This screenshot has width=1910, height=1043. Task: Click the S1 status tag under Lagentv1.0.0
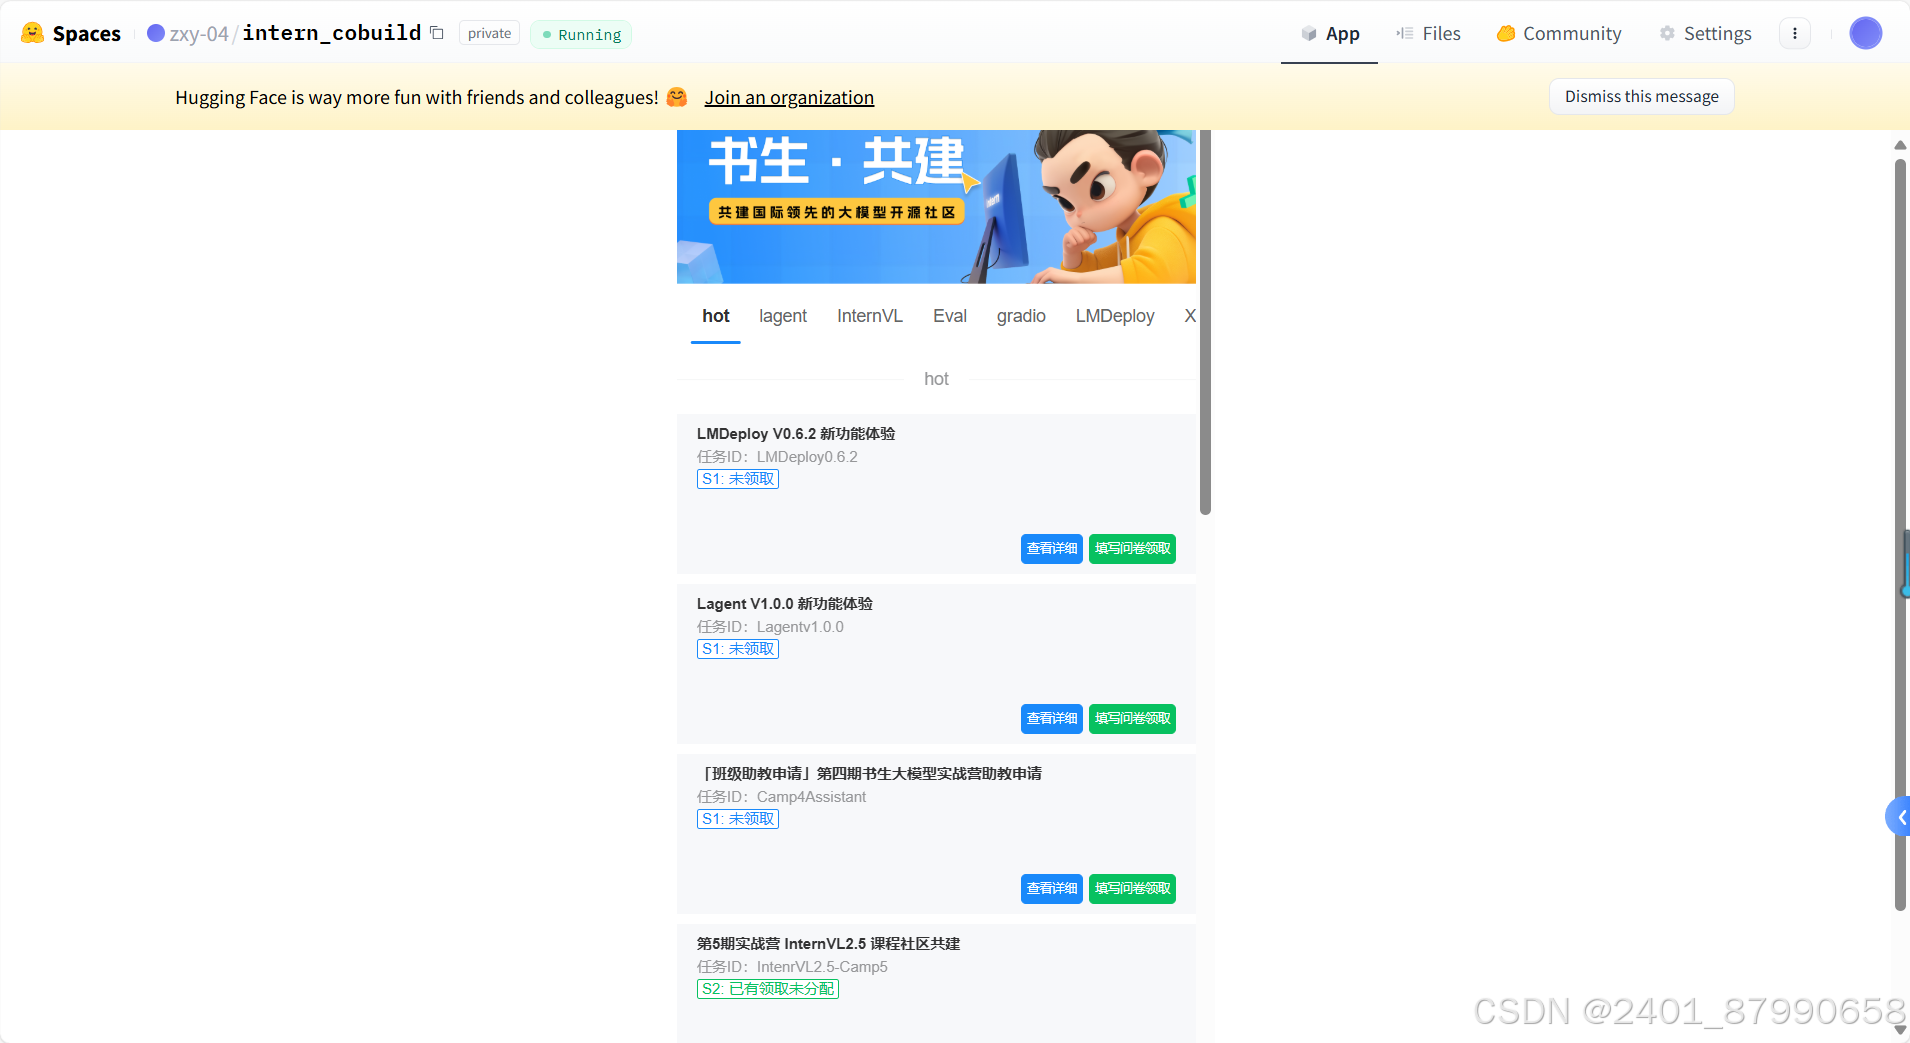tap(738, 649)
